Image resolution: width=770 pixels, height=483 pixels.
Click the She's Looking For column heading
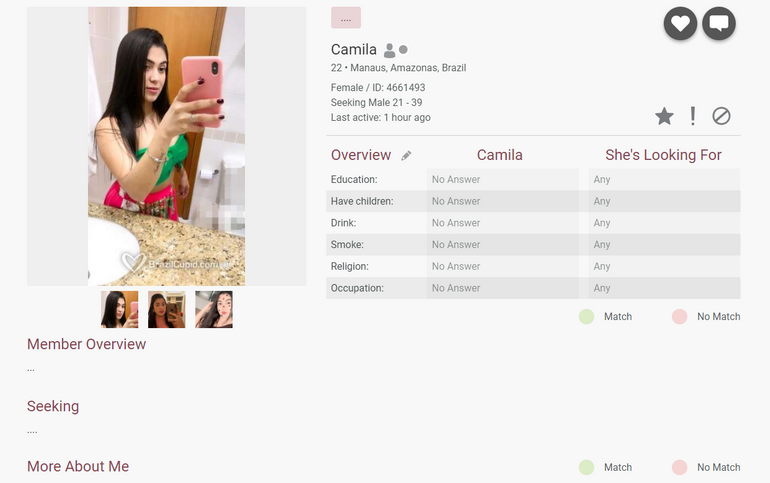point(663,155)
